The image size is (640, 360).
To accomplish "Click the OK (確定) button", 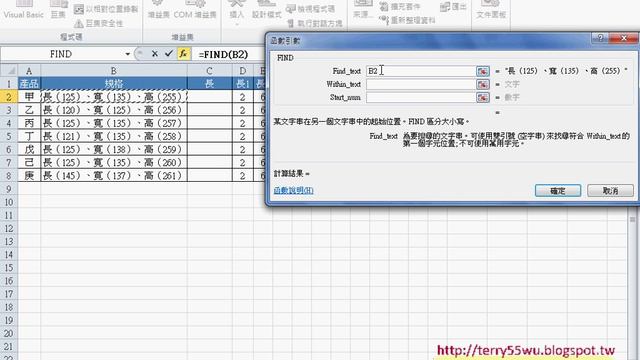I will pos(558,190).
